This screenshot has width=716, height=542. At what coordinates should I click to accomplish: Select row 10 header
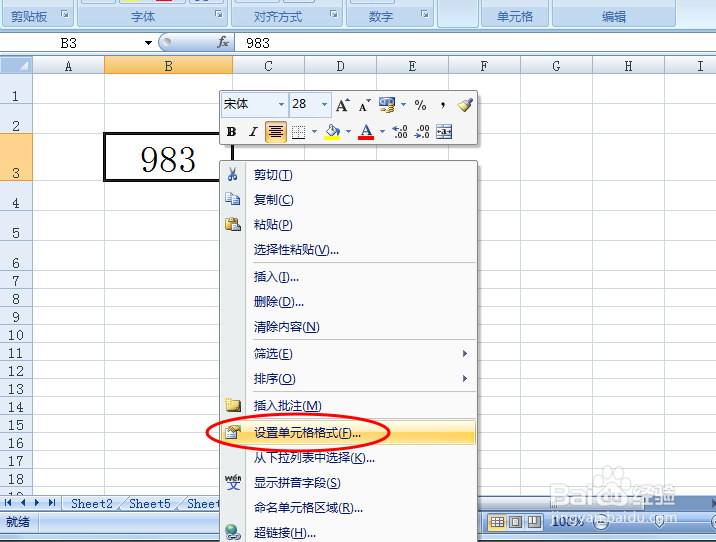pyautogui.click(x=16, y=335)
